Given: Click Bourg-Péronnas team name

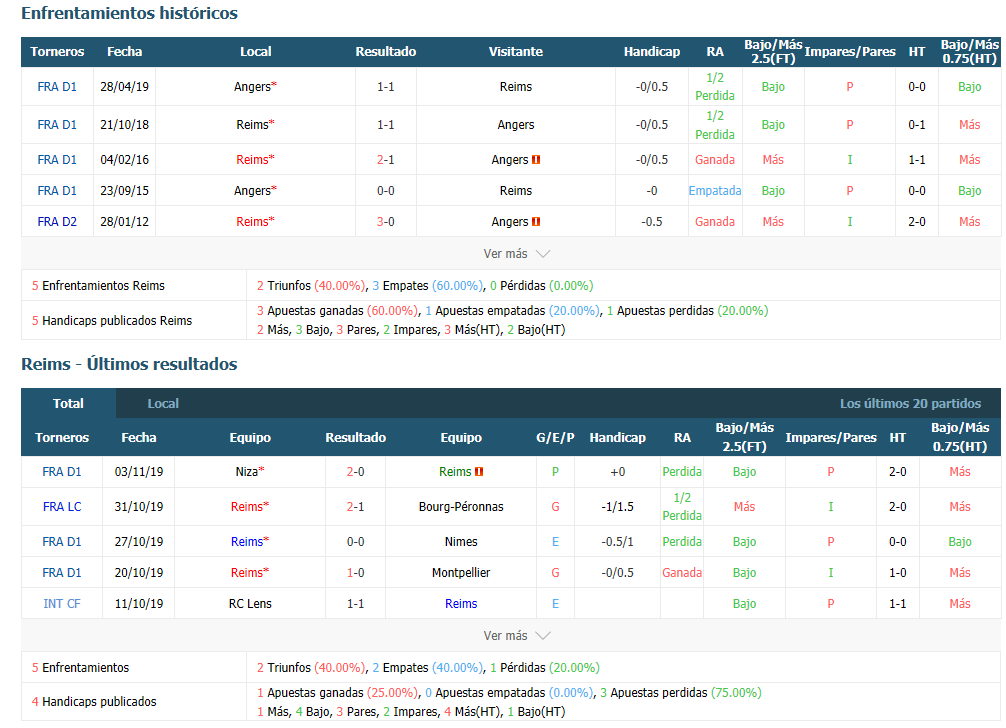Looking at the screenshot, I should tap(461, 507).
